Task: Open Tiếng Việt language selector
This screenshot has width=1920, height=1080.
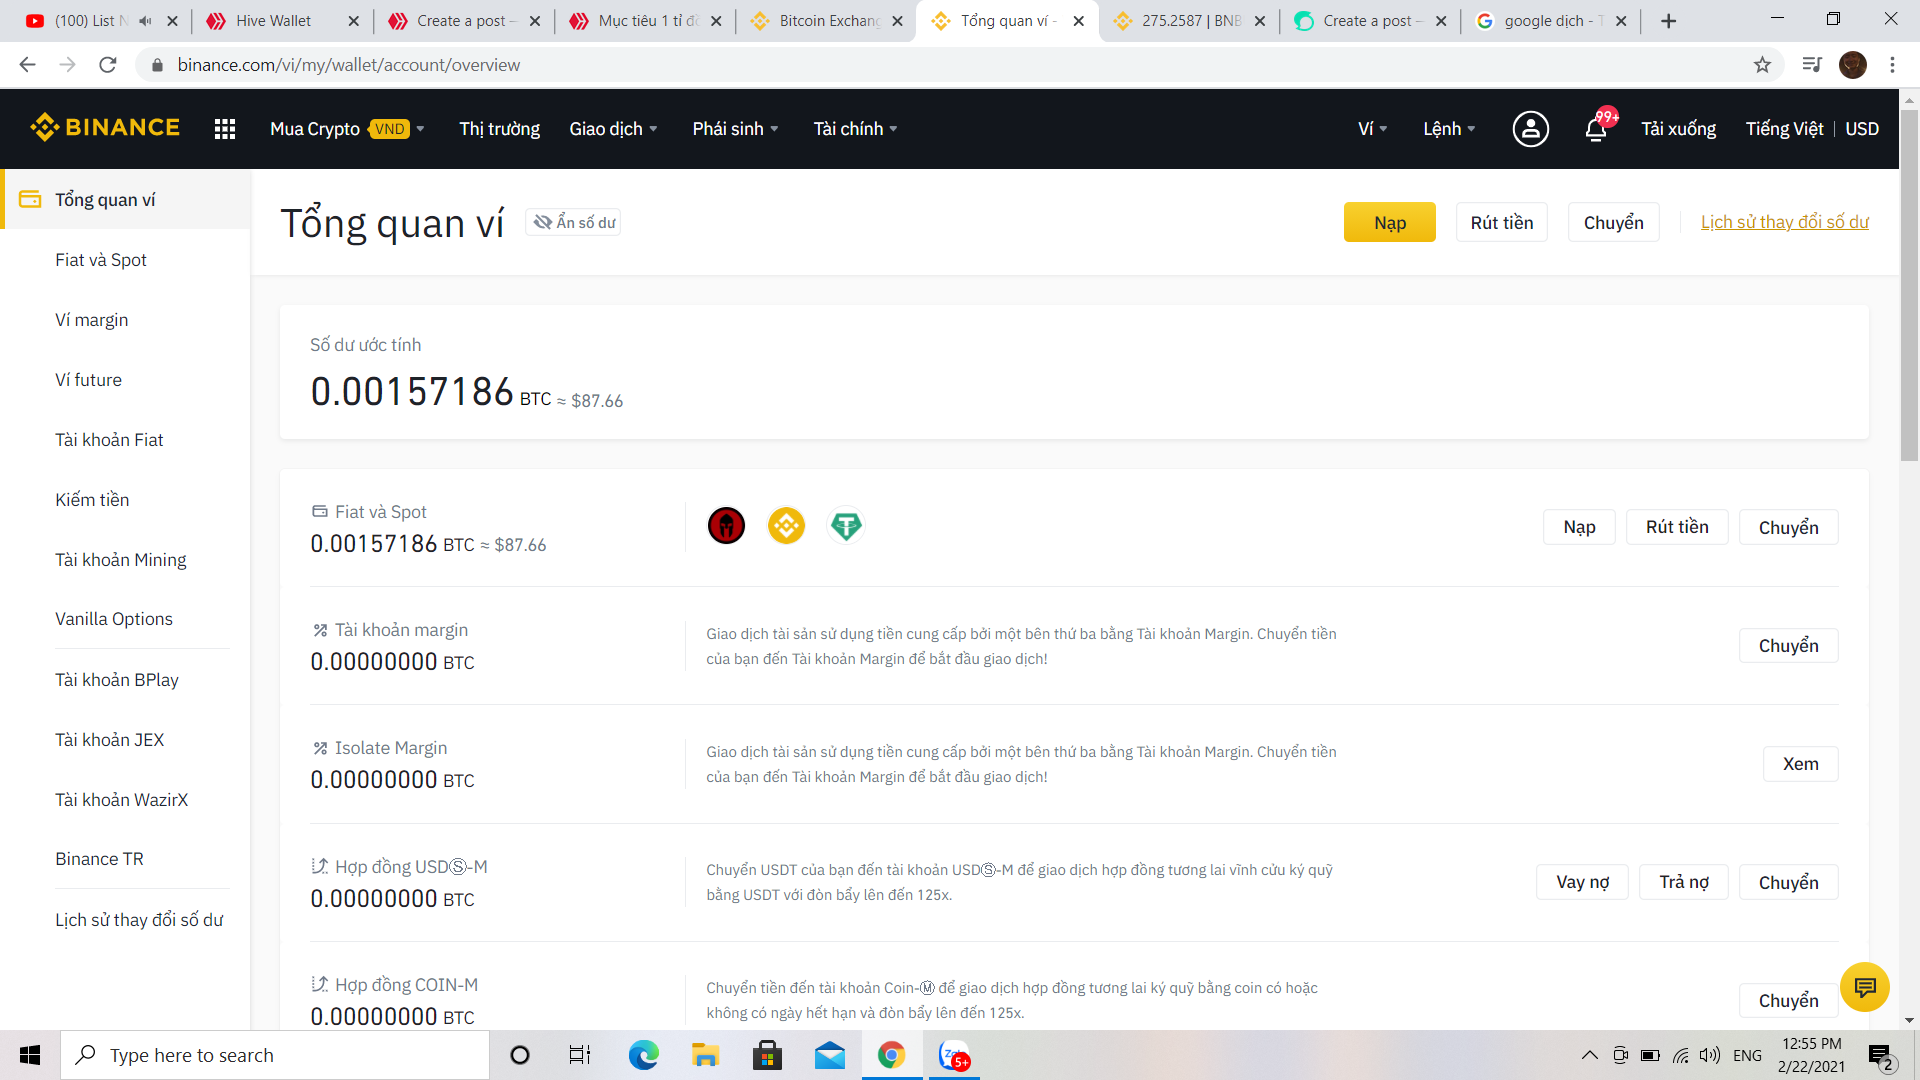Action: [1784, 129]
